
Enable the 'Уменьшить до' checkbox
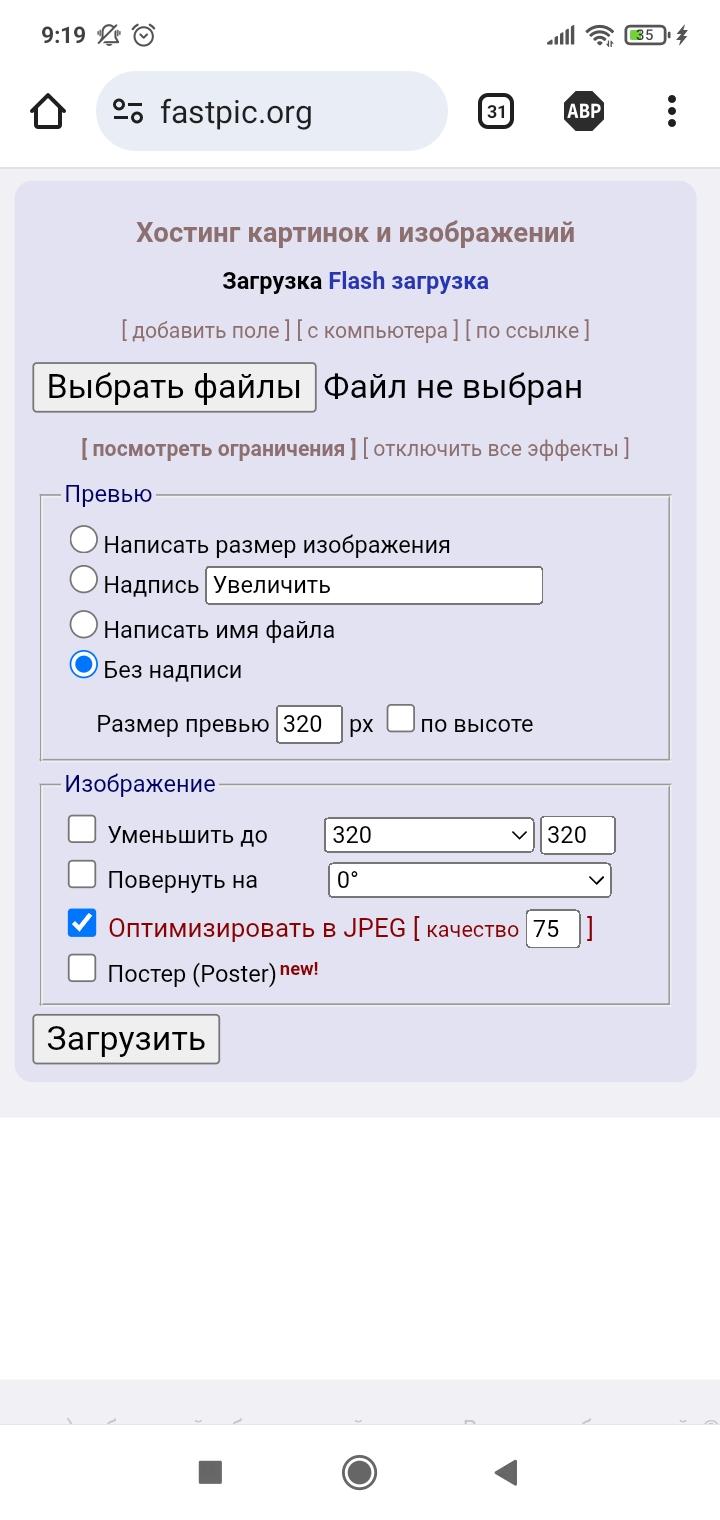[82, 830]
